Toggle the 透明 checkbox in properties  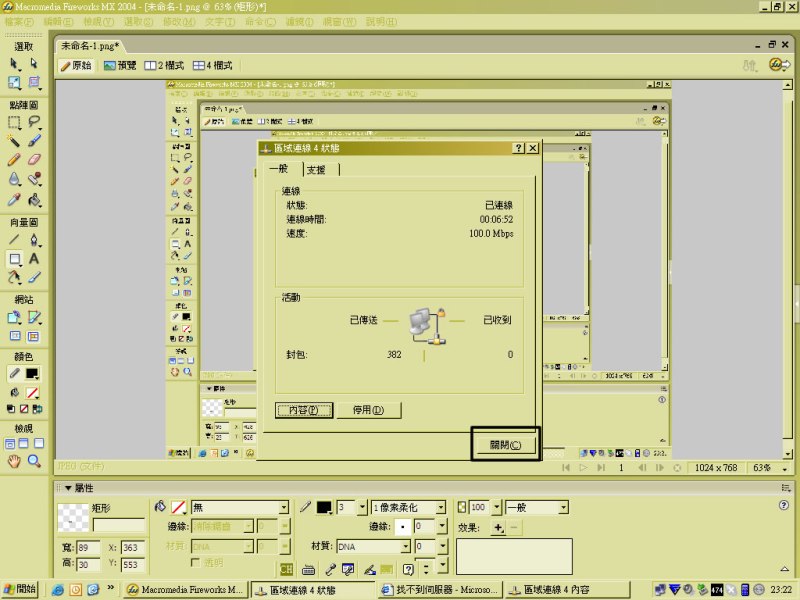[x=195, y=562]
